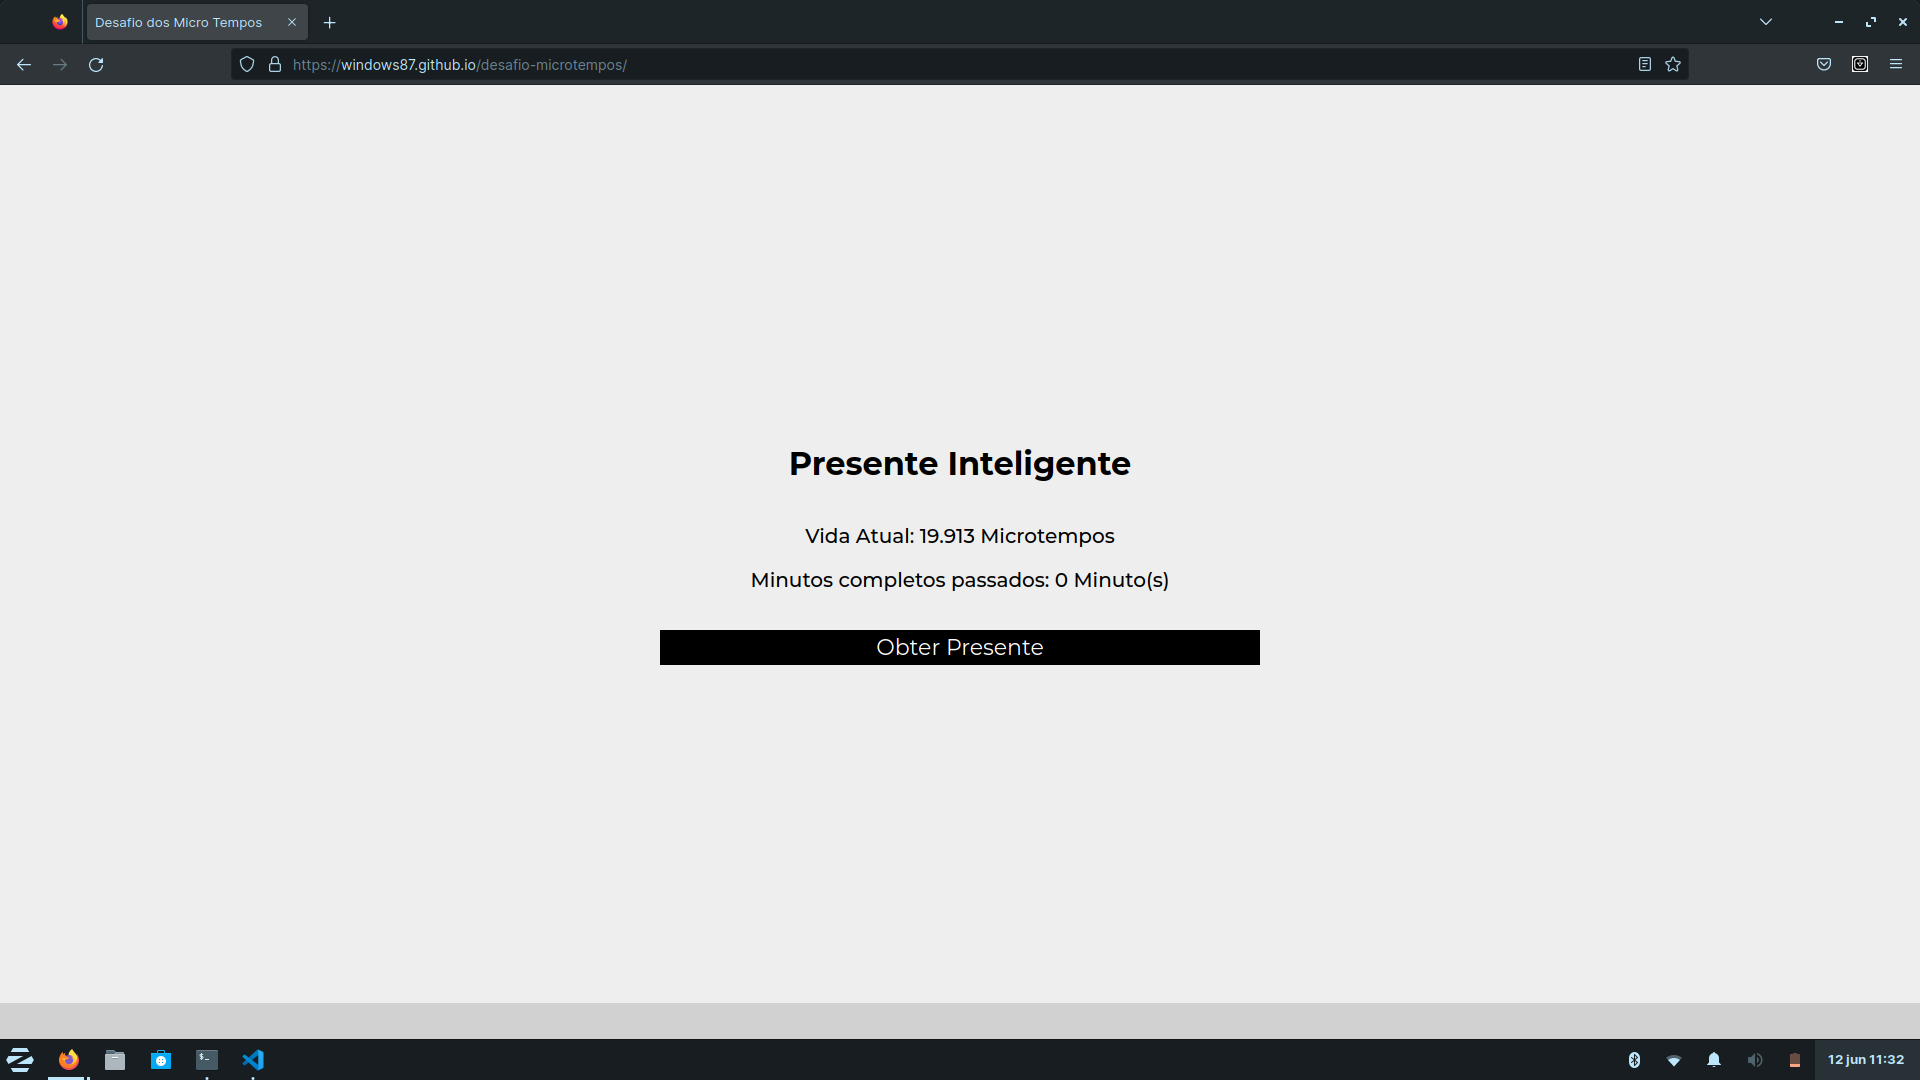This screenshot has height=1080, width=1920.
Task: Expand the clock and notifications area
Action: pyautogui.click(x=1866, y=1059)
